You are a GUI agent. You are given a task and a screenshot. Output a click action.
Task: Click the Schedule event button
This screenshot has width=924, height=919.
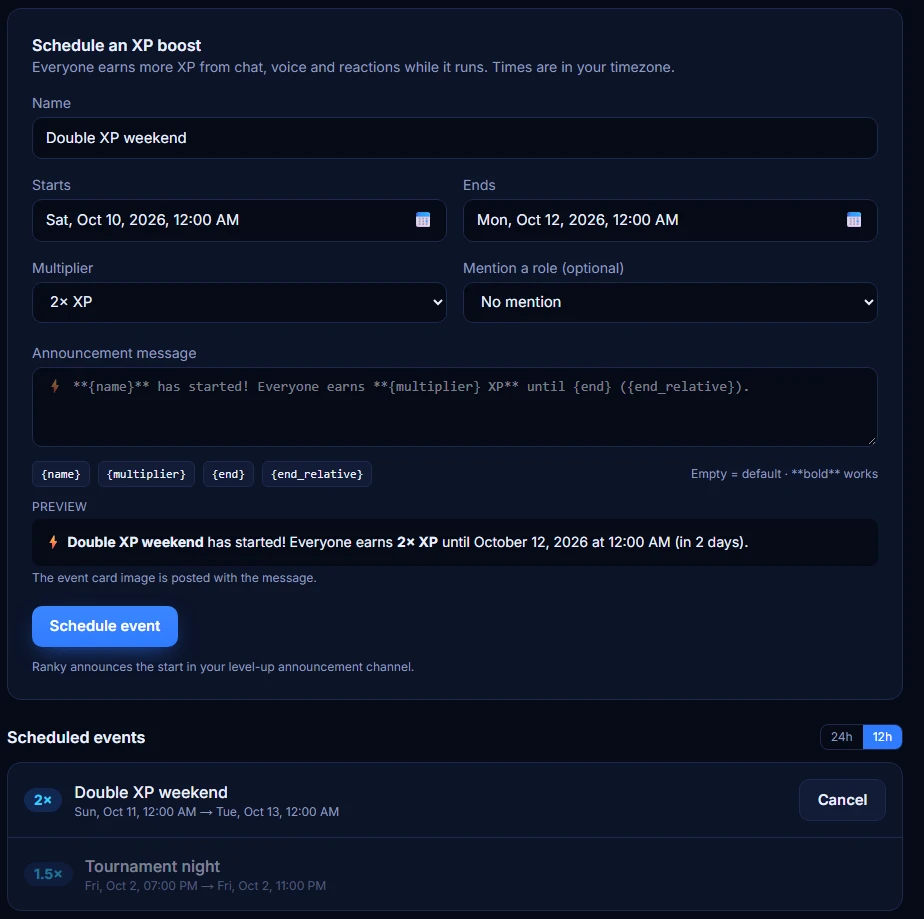click(105, 626)
